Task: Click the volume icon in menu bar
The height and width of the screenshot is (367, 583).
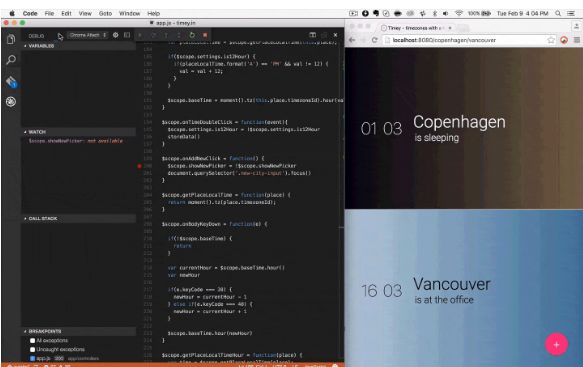Action: [445, 13]
